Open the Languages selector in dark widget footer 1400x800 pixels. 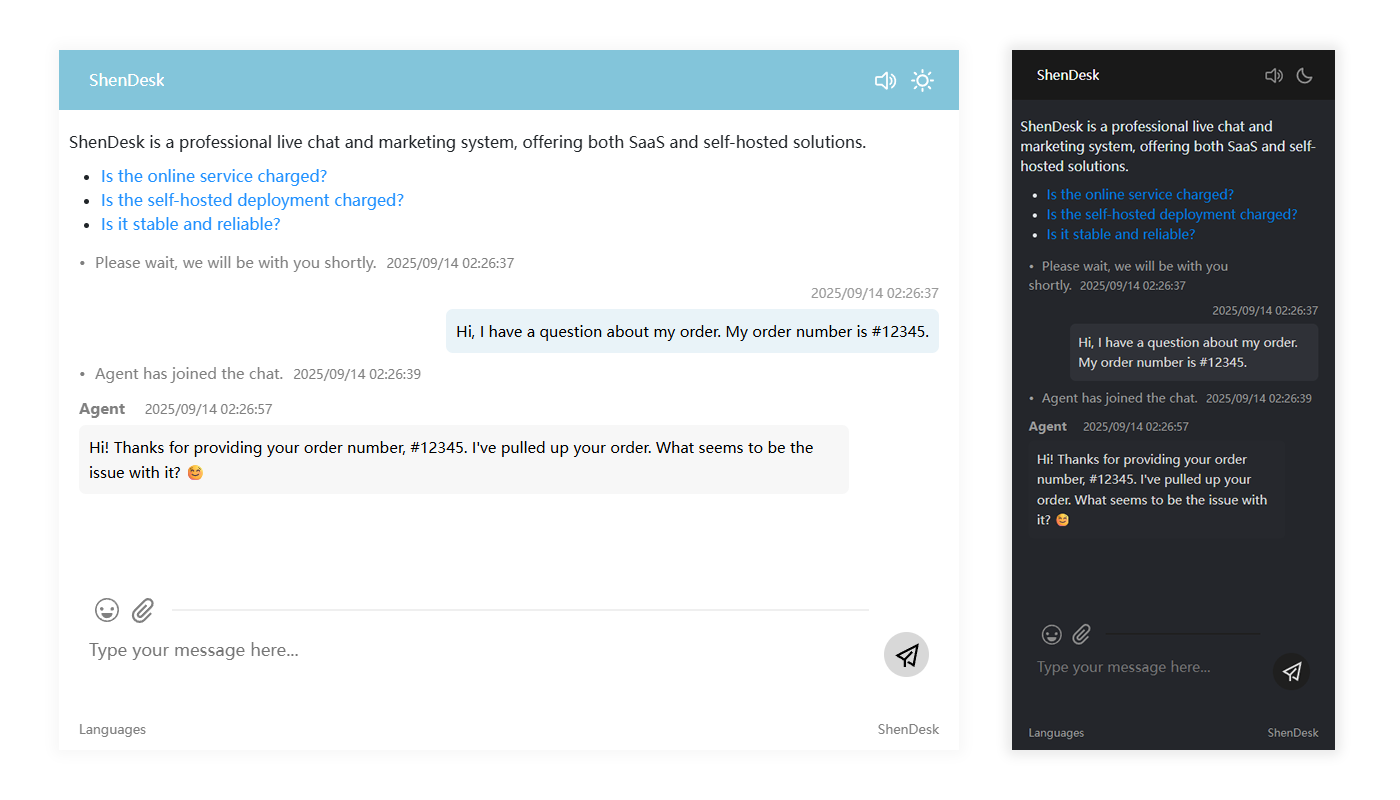click(x=1056, y=732)
